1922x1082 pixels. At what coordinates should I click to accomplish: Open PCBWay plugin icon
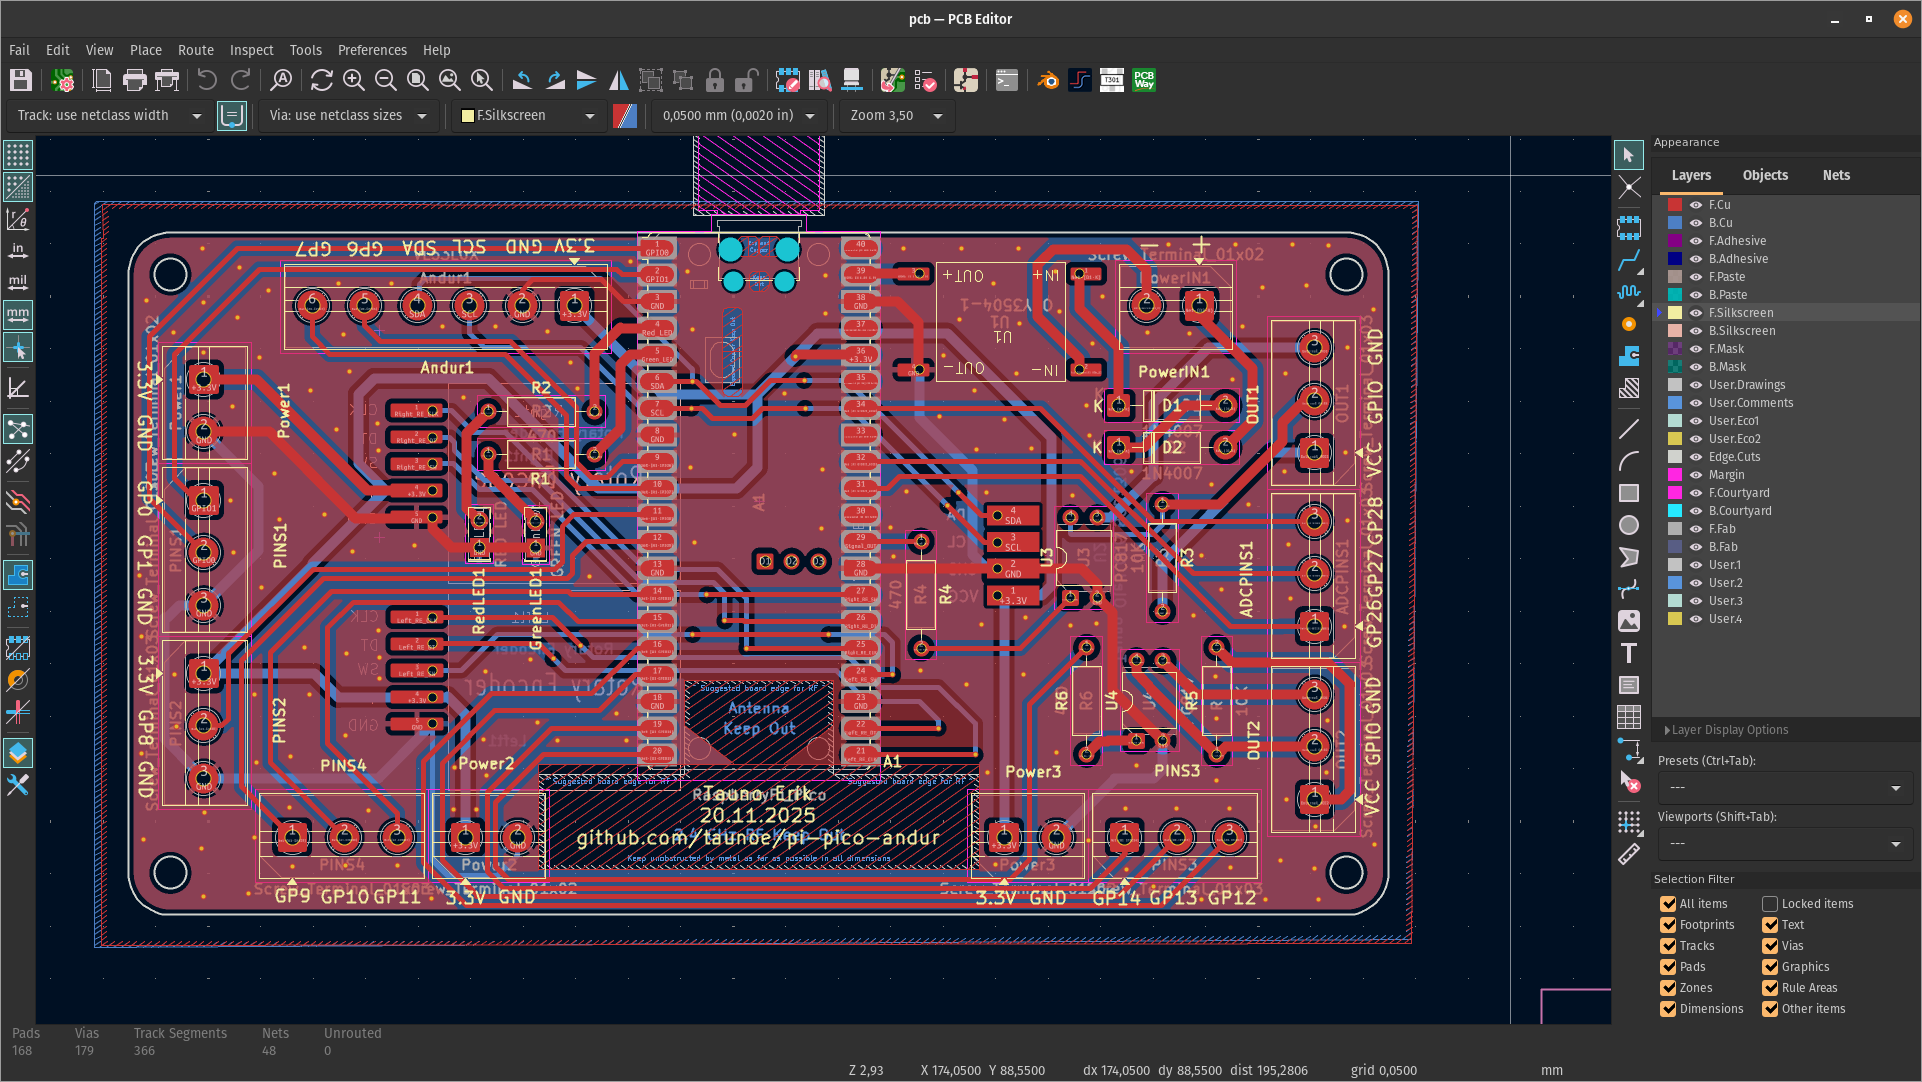(1144, 80)
